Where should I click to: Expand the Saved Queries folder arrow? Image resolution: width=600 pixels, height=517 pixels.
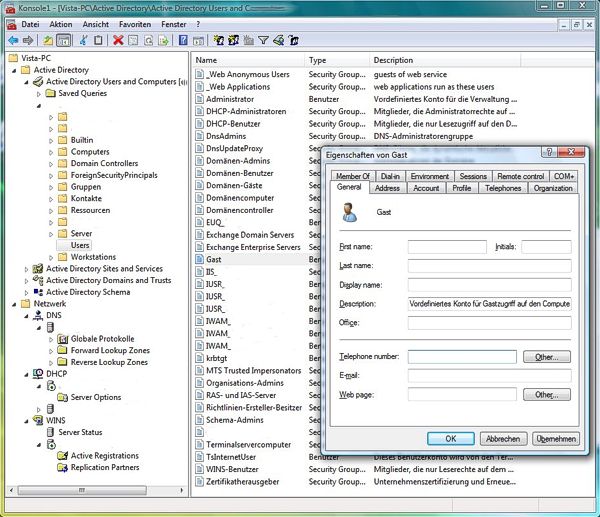(39, 94)
